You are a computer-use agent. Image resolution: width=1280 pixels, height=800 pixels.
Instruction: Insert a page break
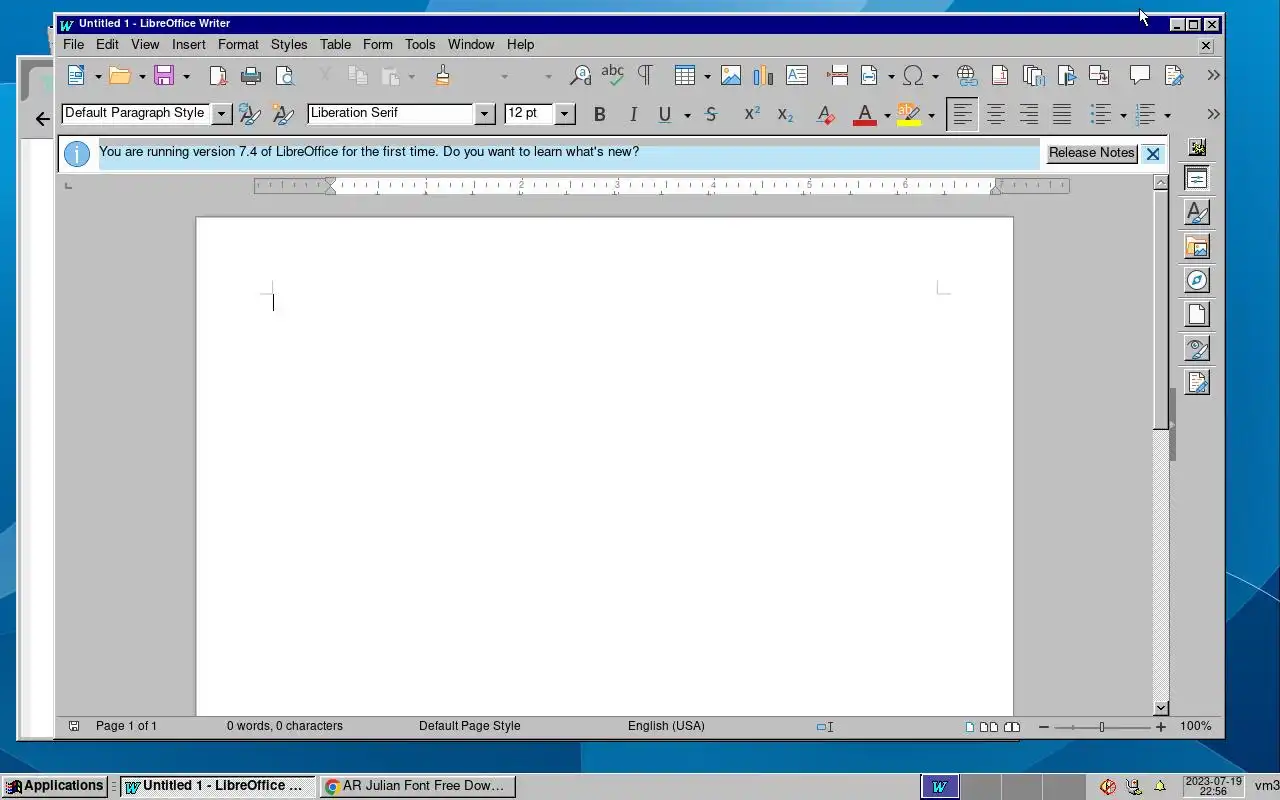(x=838, y=75)
